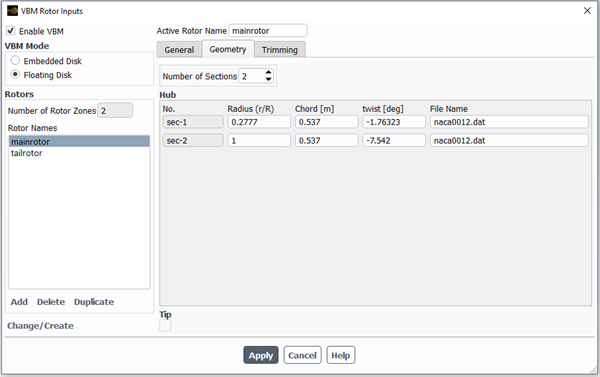Viewport: 600px width, 377px height.
Task: Select the Embedded Disk mode
Action: [x=15, y=60]
